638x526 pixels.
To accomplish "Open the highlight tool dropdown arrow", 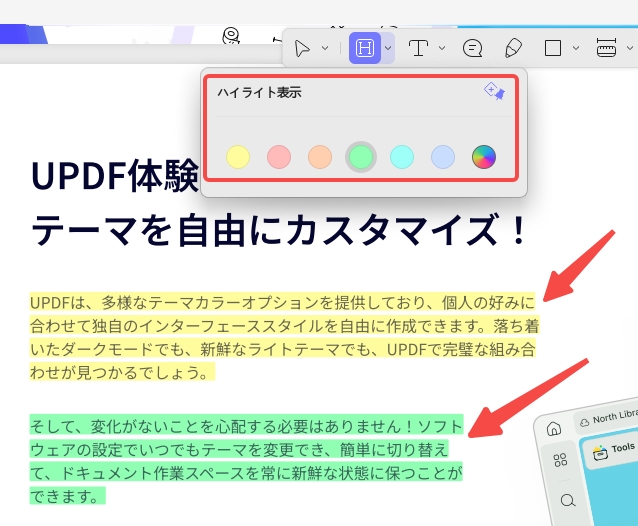I will tap(388, 48).
